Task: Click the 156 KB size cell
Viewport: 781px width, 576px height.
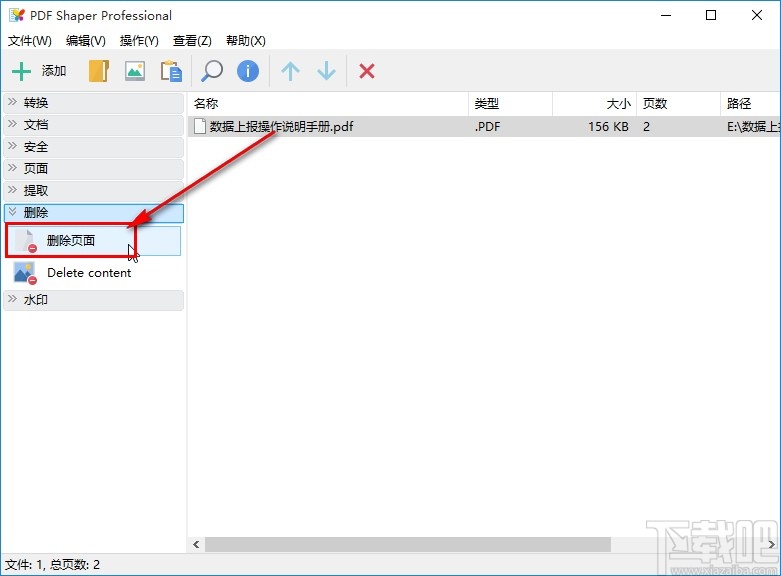Action: 608,127
